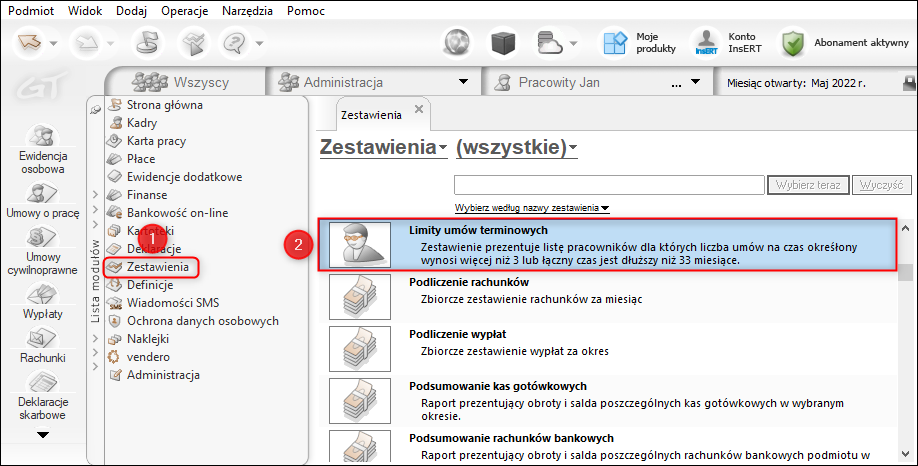The height and width of the screenshot is (466, 918).
Task: Expand the Finanse module tree
Action: pyautogui.click(x=95, y=194)
